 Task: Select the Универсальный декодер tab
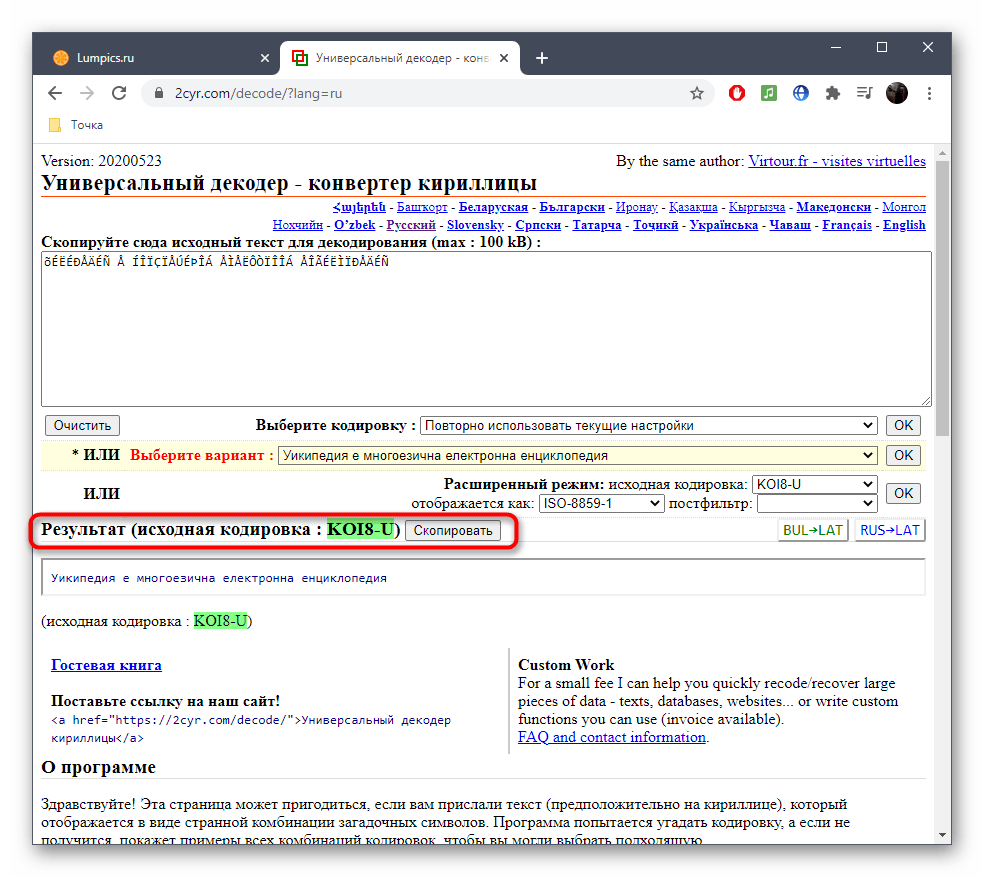400,58
